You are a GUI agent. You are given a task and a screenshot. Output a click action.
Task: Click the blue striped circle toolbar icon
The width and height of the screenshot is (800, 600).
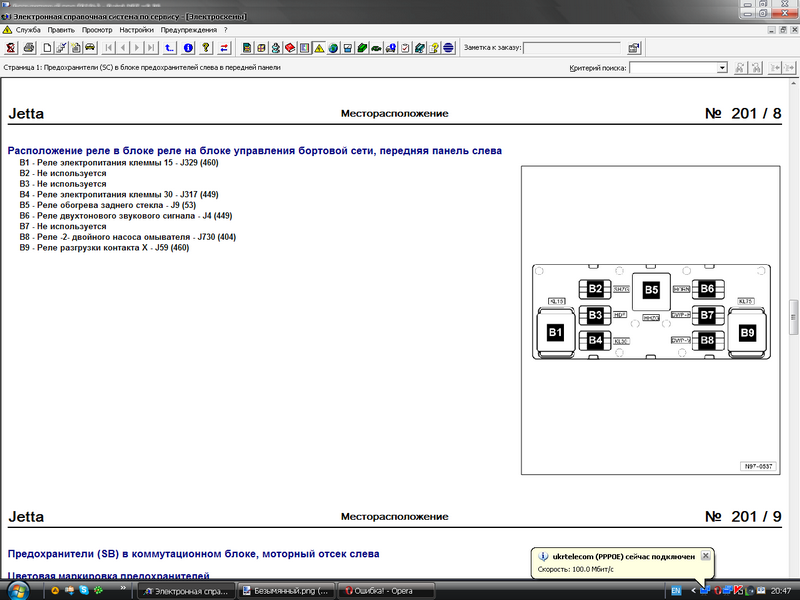pyautogui.click(x=448, y=48)
